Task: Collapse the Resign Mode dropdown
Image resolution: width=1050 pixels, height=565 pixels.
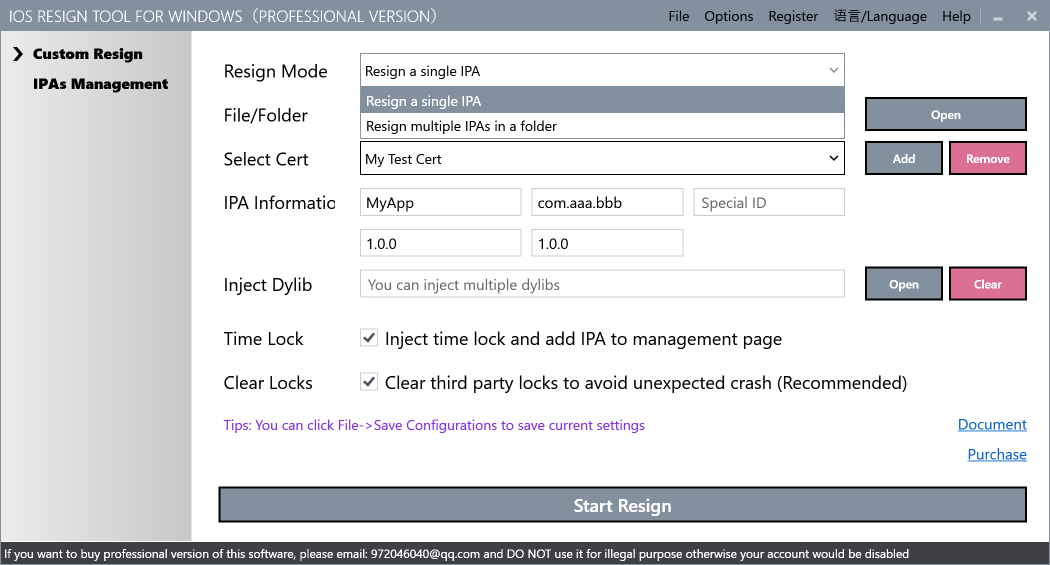Action: pyautogui.click(x=833, y=71)
